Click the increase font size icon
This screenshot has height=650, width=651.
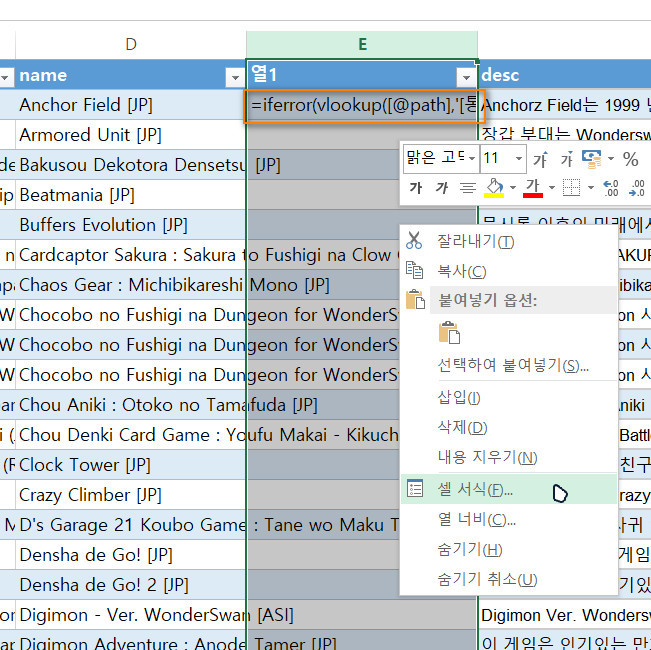pos(540,159)
